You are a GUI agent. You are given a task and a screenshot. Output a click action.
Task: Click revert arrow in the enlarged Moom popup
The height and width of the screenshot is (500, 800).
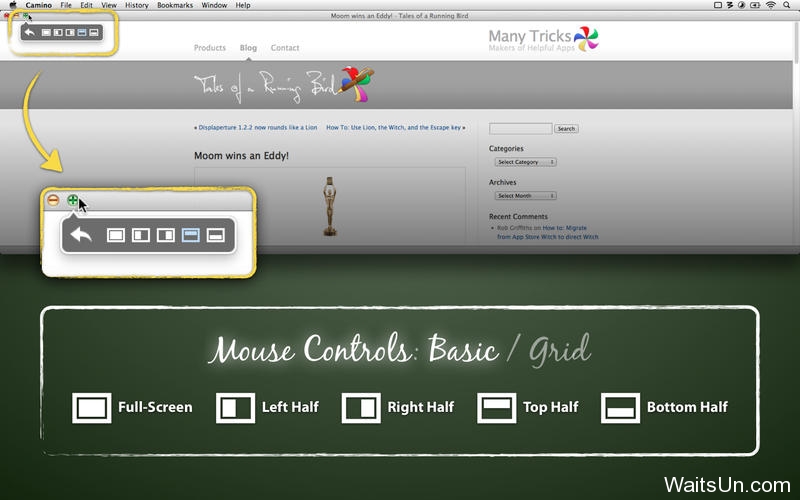81,235
